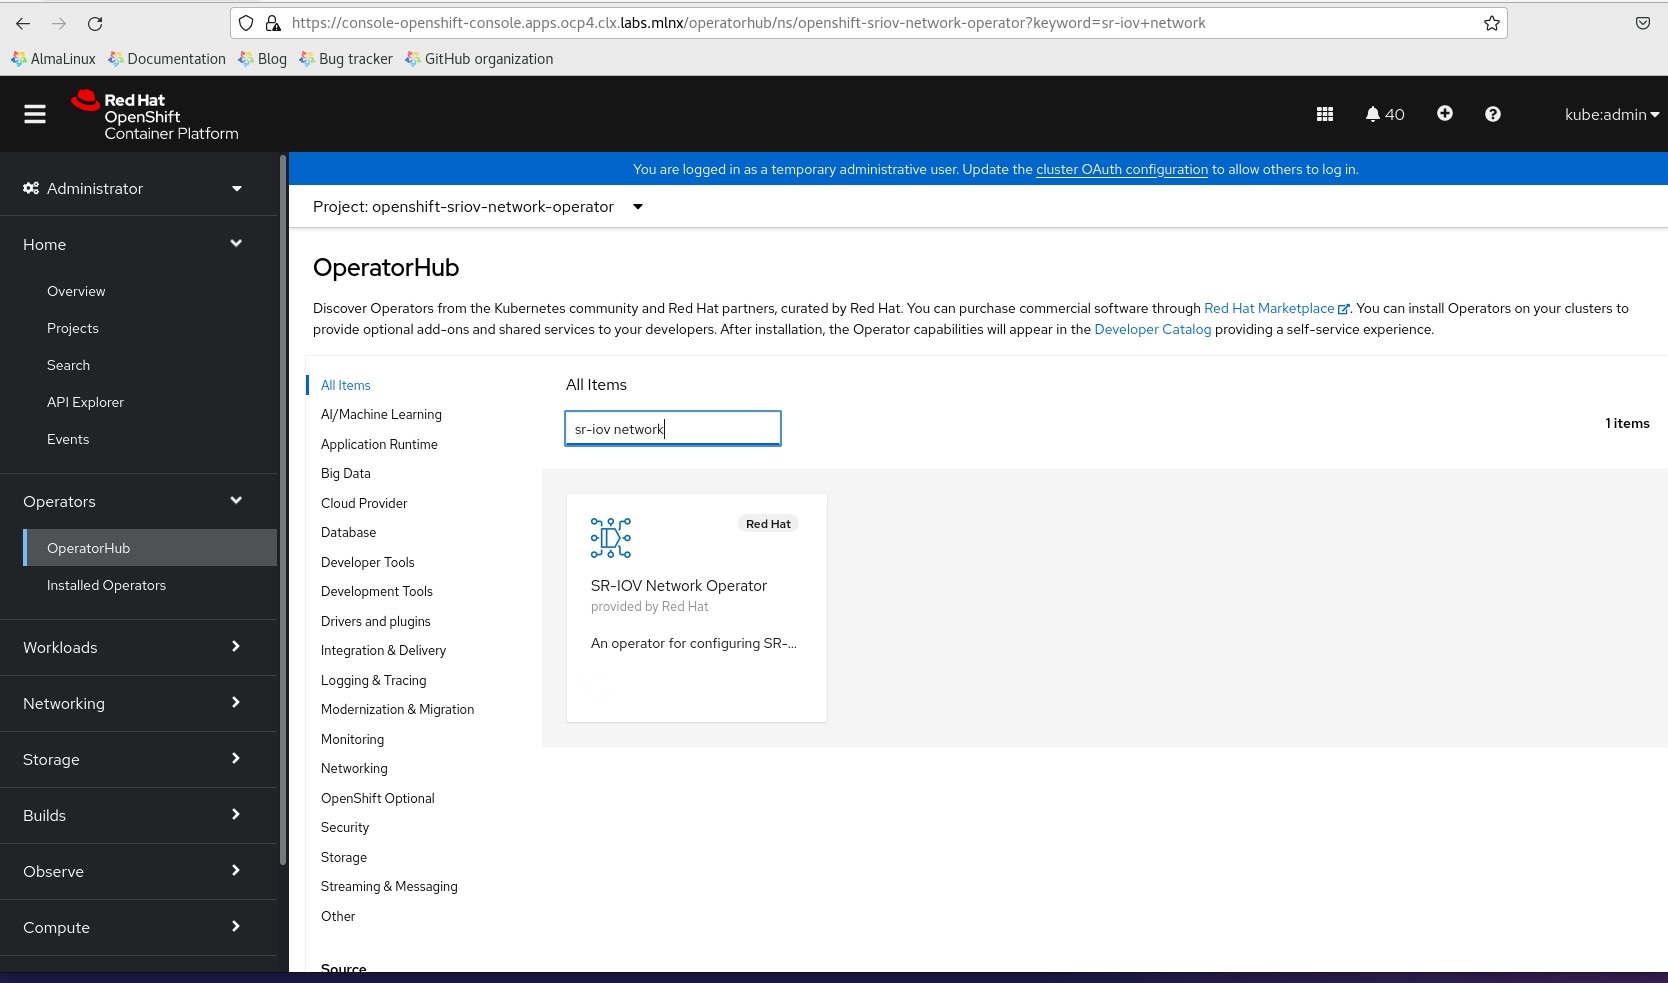Open Overview in the Home menu

point(76,291)
